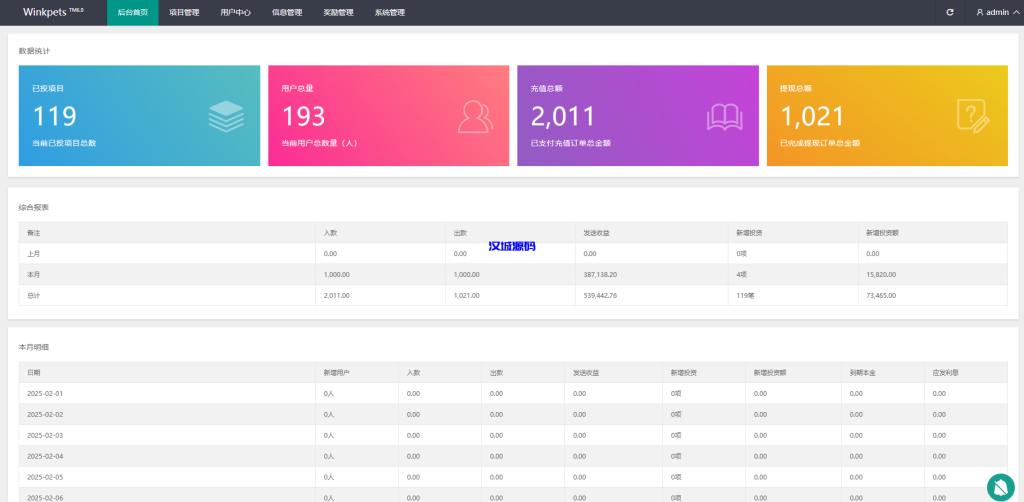This screenshot has height=502, width=1024.
Task: Click the user avatar icon beside admin
Action: click(x=980, y=13)
